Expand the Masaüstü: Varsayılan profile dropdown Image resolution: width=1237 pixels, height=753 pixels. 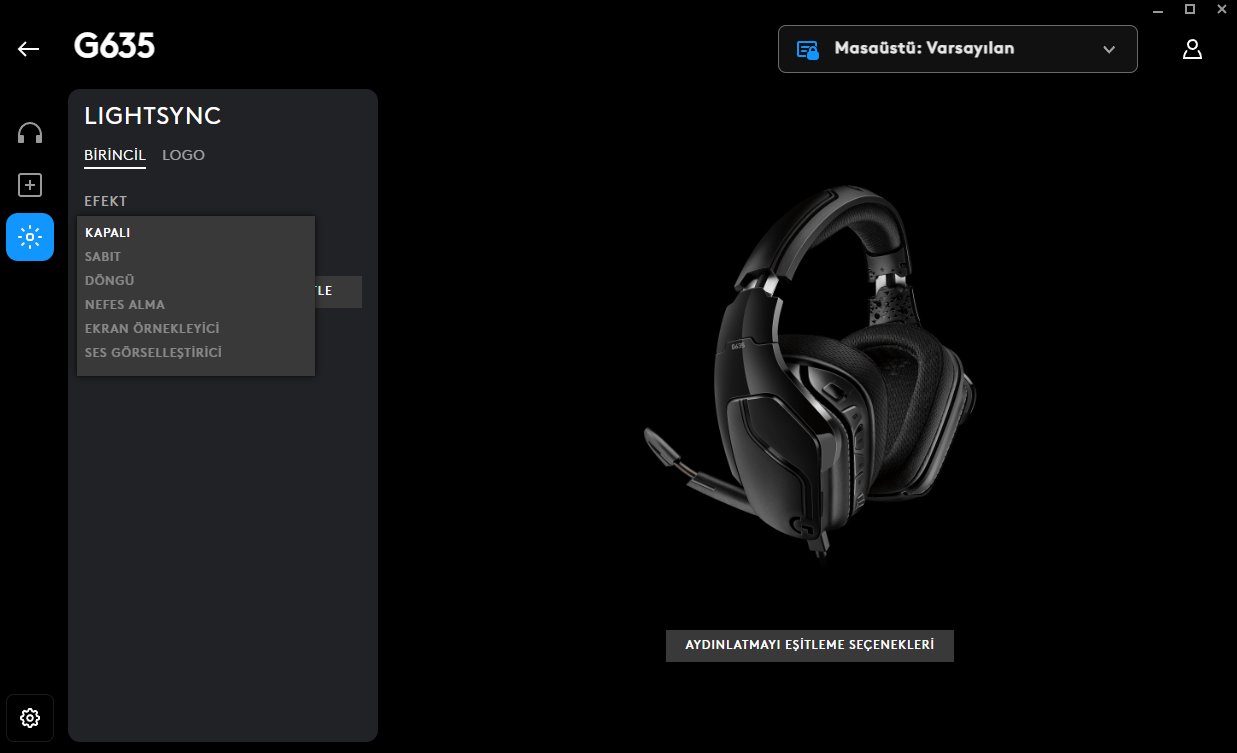click(957, 49)
